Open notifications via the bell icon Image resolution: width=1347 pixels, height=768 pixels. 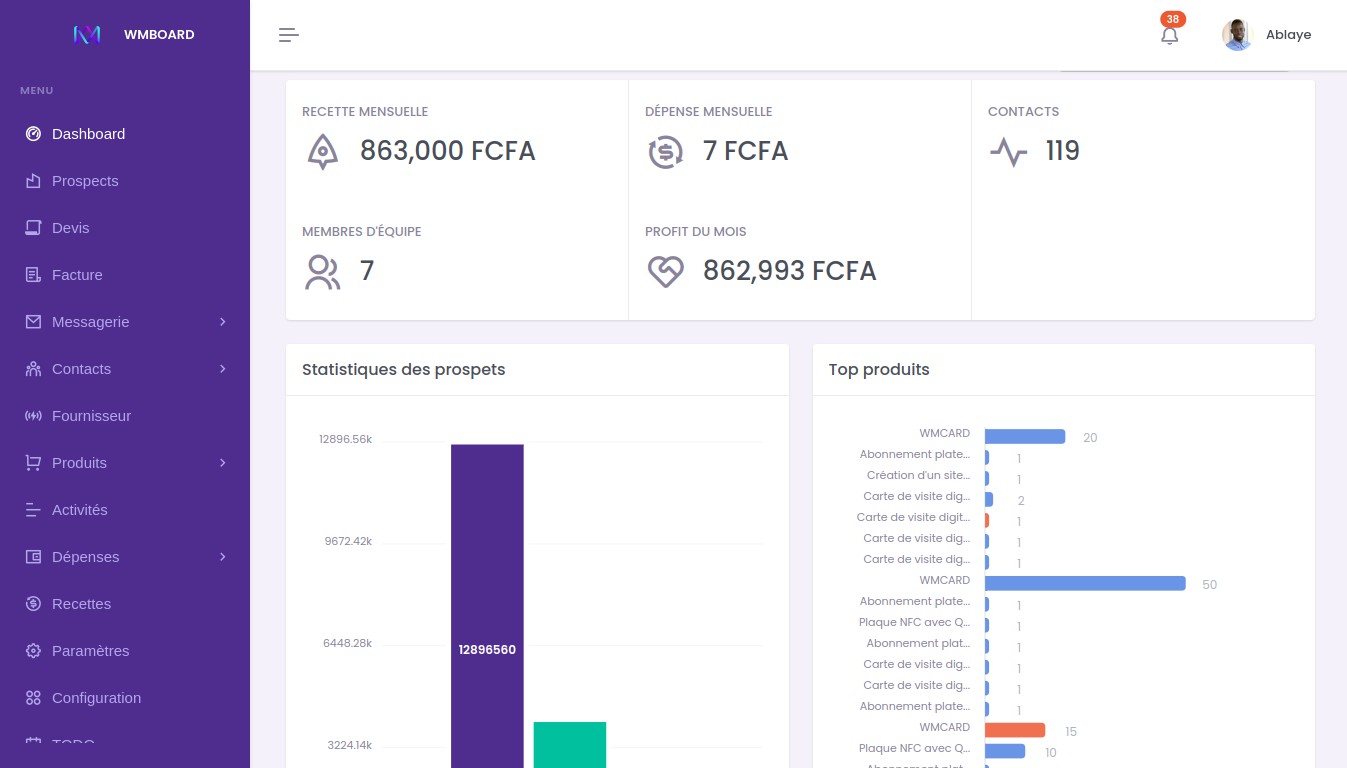click(1169, 36)
